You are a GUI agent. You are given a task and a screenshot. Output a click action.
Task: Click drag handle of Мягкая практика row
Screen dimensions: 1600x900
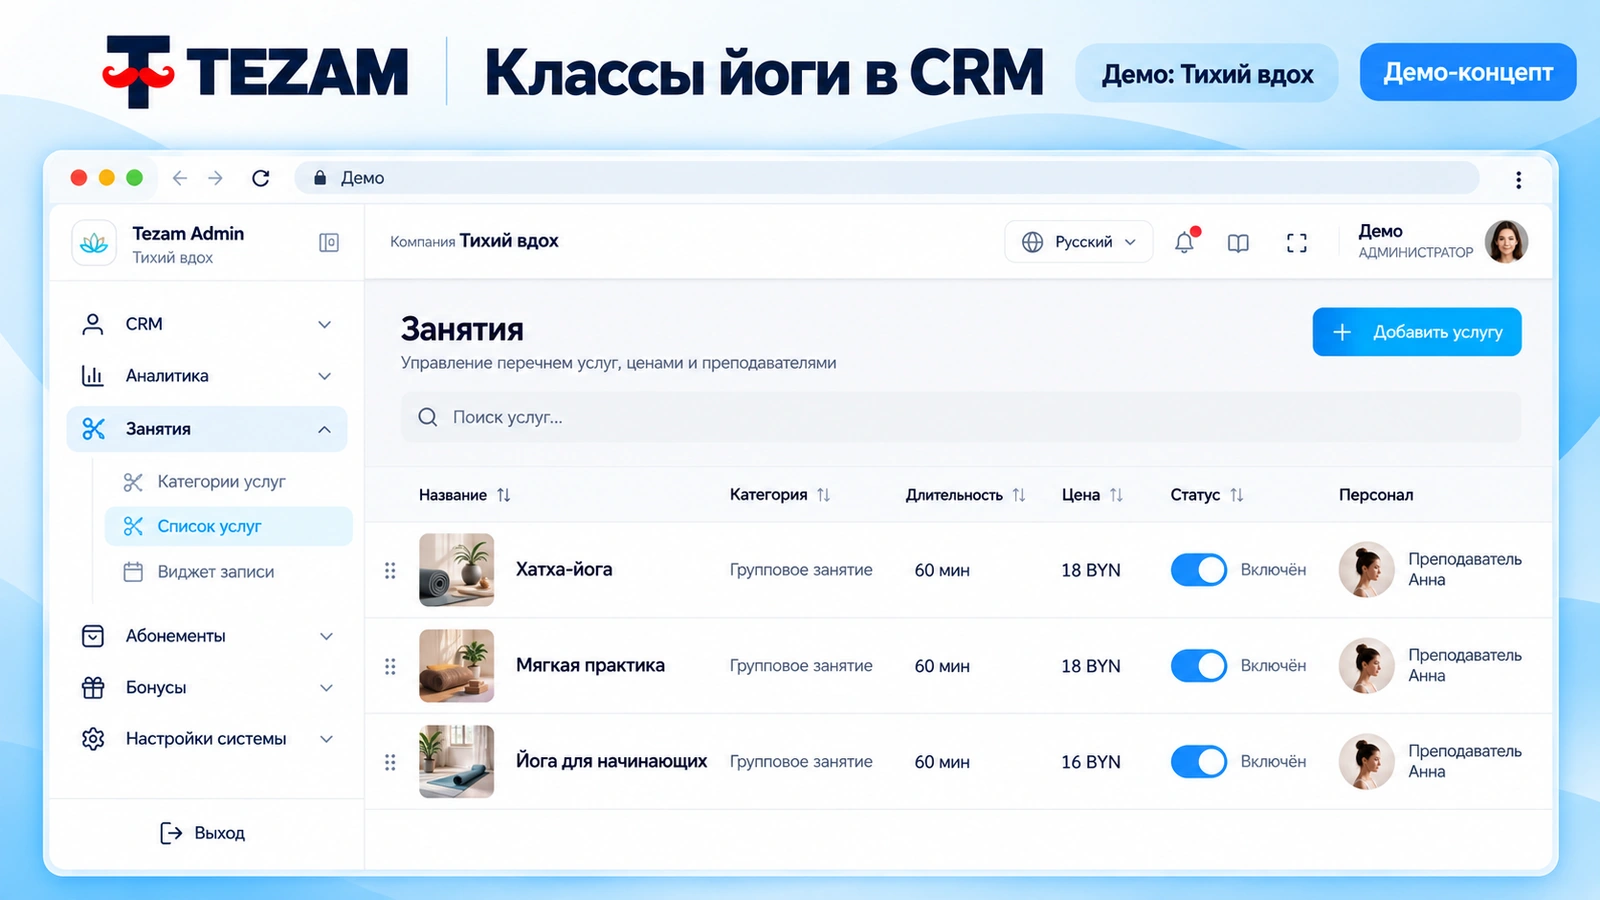pyautogui.click(x=390, y=666)
